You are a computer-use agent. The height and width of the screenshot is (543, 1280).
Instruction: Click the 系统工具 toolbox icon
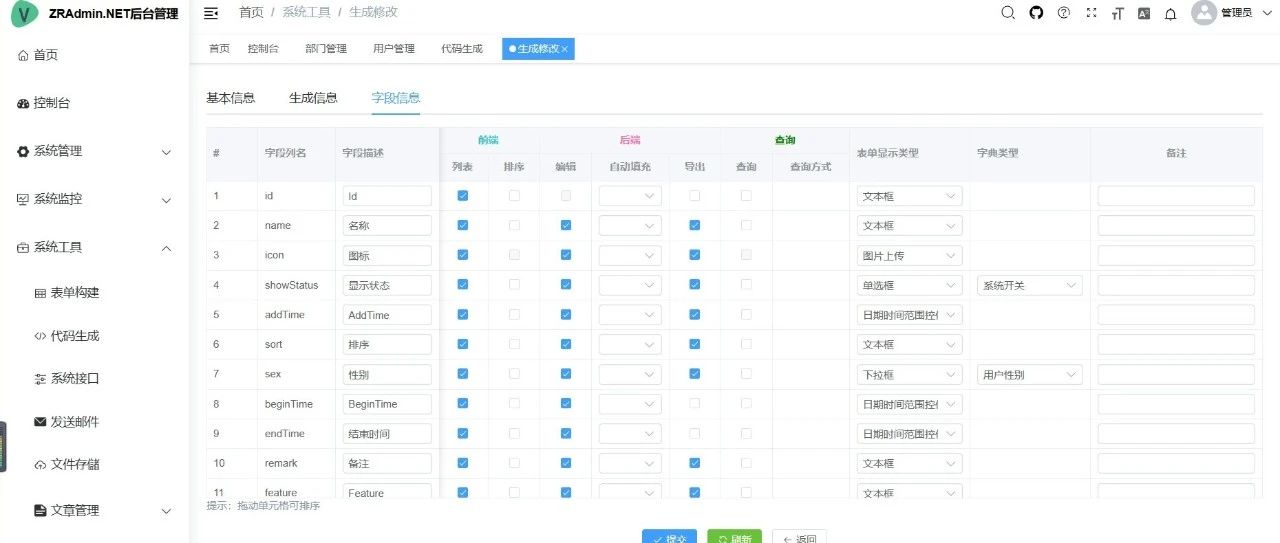point(23,247)
